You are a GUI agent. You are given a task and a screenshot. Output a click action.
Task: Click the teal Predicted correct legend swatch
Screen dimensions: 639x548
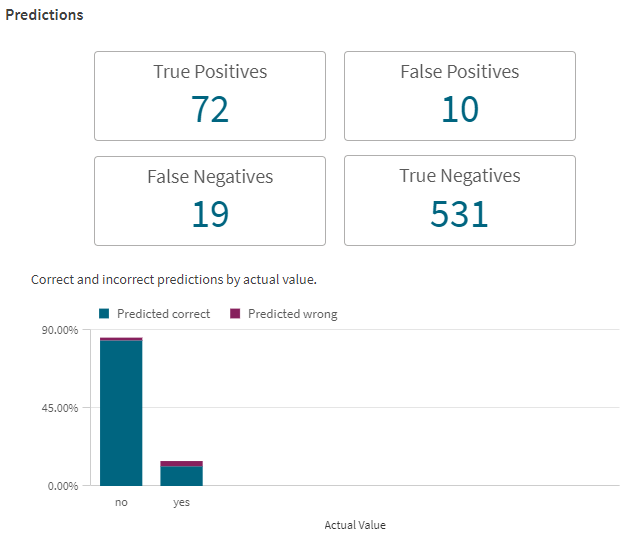click(104, 314)
